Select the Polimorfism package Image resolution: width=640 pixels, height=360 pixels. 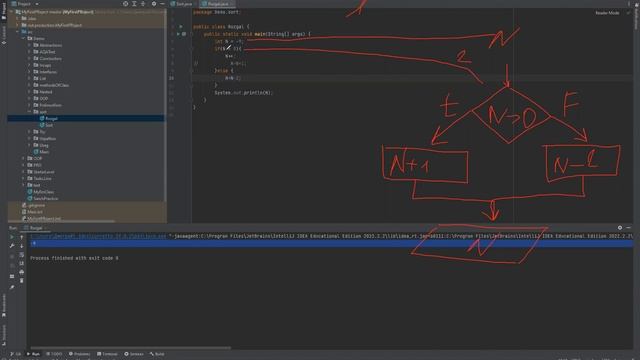point(48,105)
